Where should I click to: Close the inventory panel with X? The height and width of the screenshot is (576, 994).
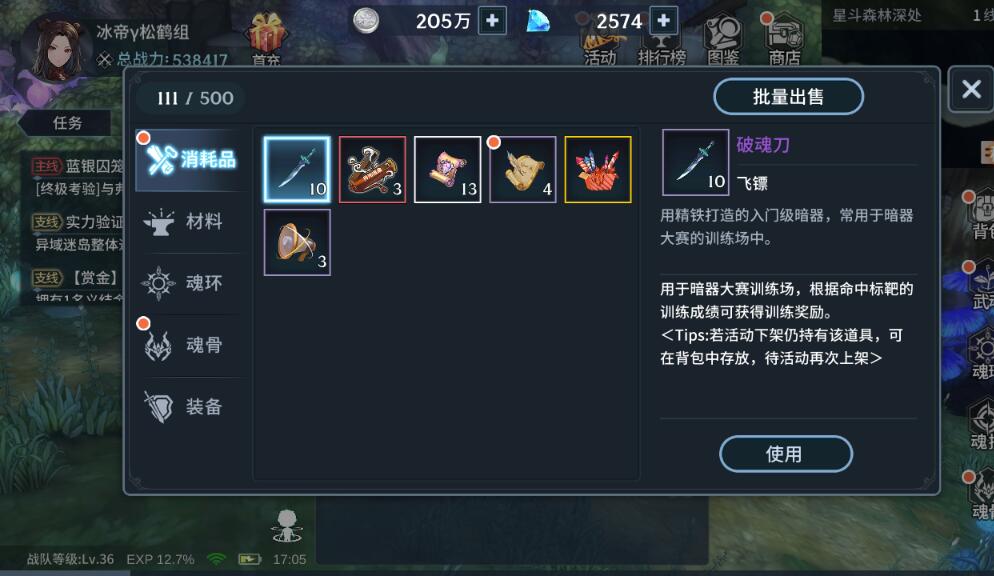point(971,89)
